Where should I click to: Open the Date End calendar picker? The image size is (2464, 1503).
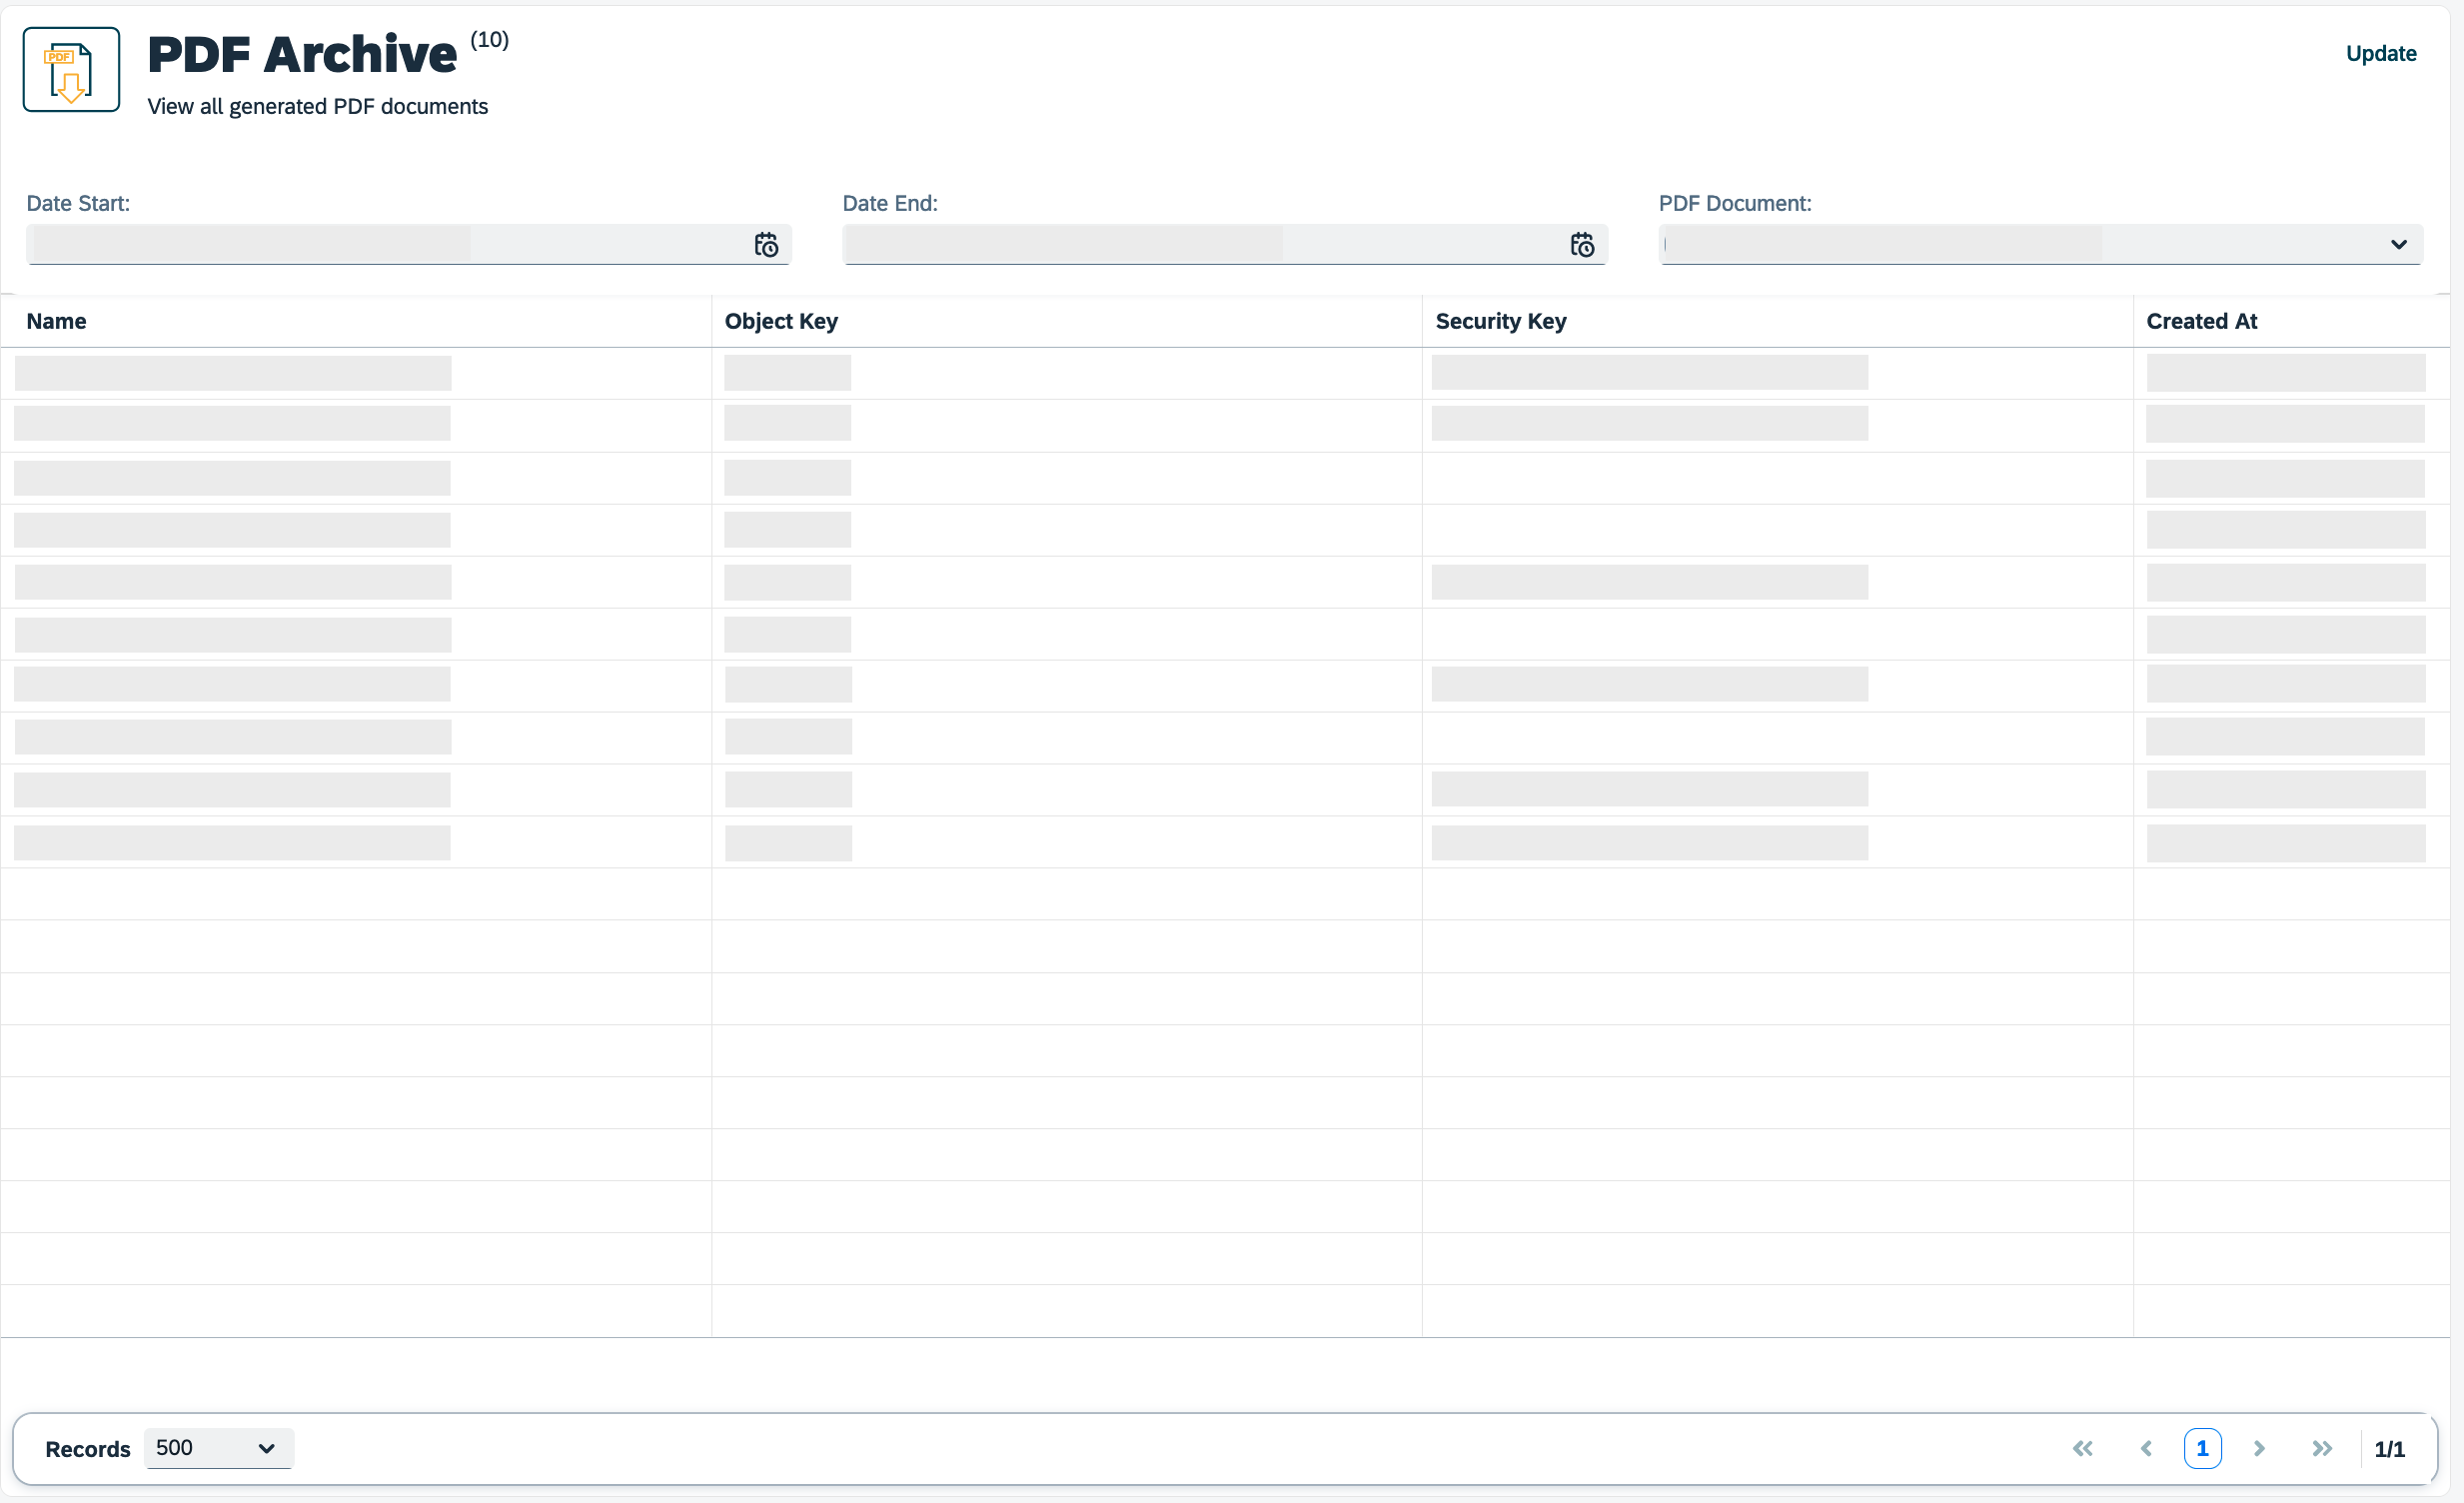point(1582,245)
